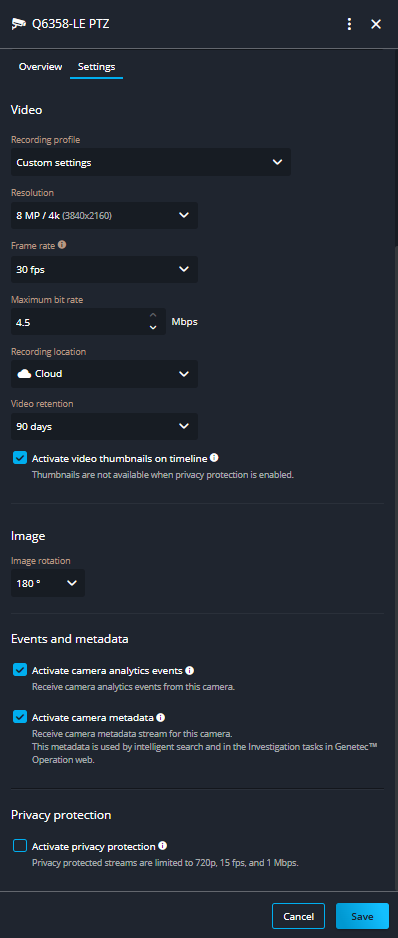The height and width of the screenshot is (938, 398).
Task: Click the cloud icon in Recording location
Action: pyautogui.click(x=24, y=374)
